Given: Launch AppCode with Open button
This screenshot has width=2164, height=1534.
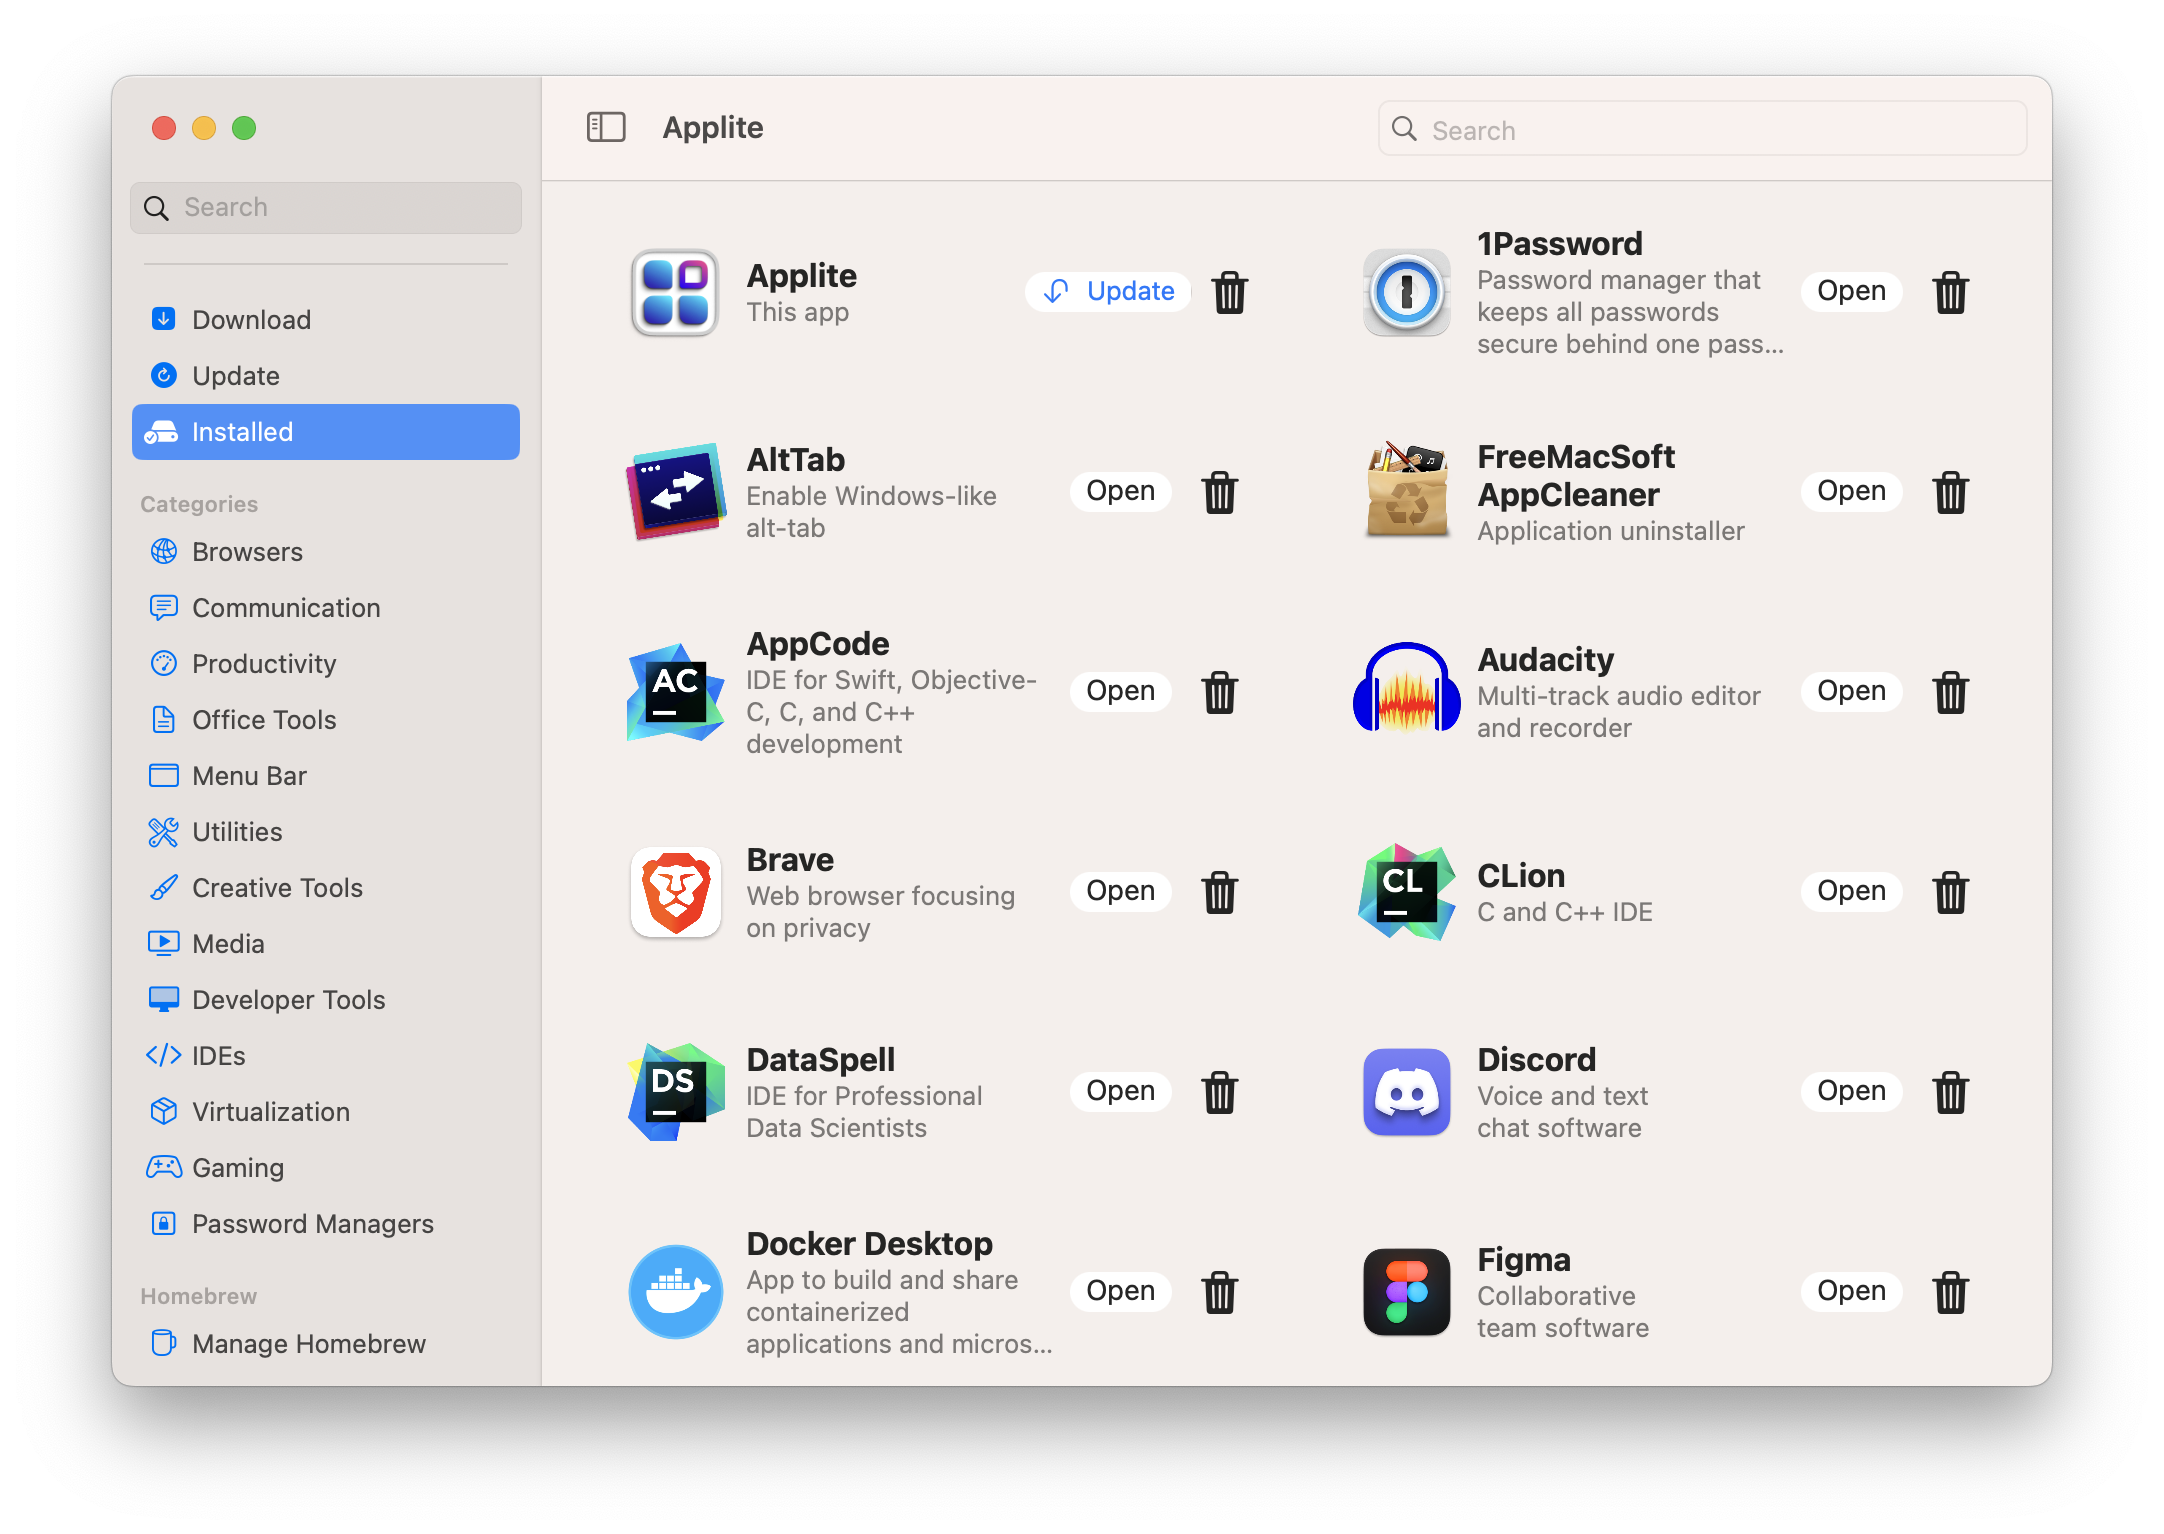Looking at the screenshot, I should click(1120, 691).
